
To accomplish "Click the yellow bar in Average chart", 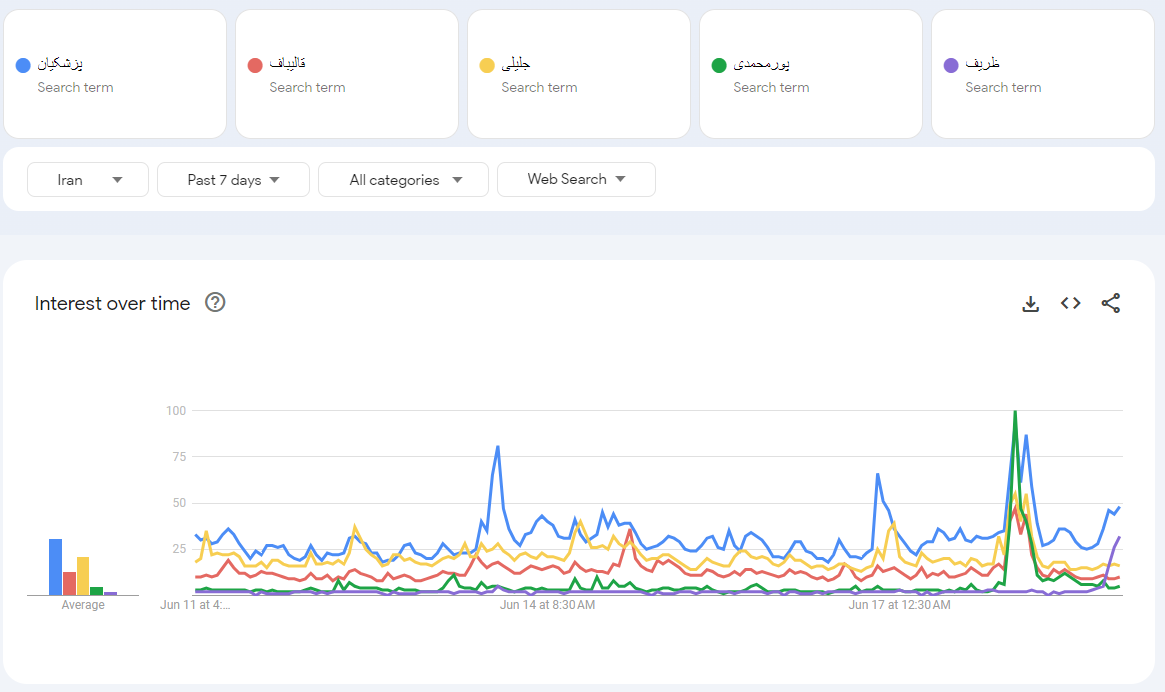I will click(x=83, y=576).
